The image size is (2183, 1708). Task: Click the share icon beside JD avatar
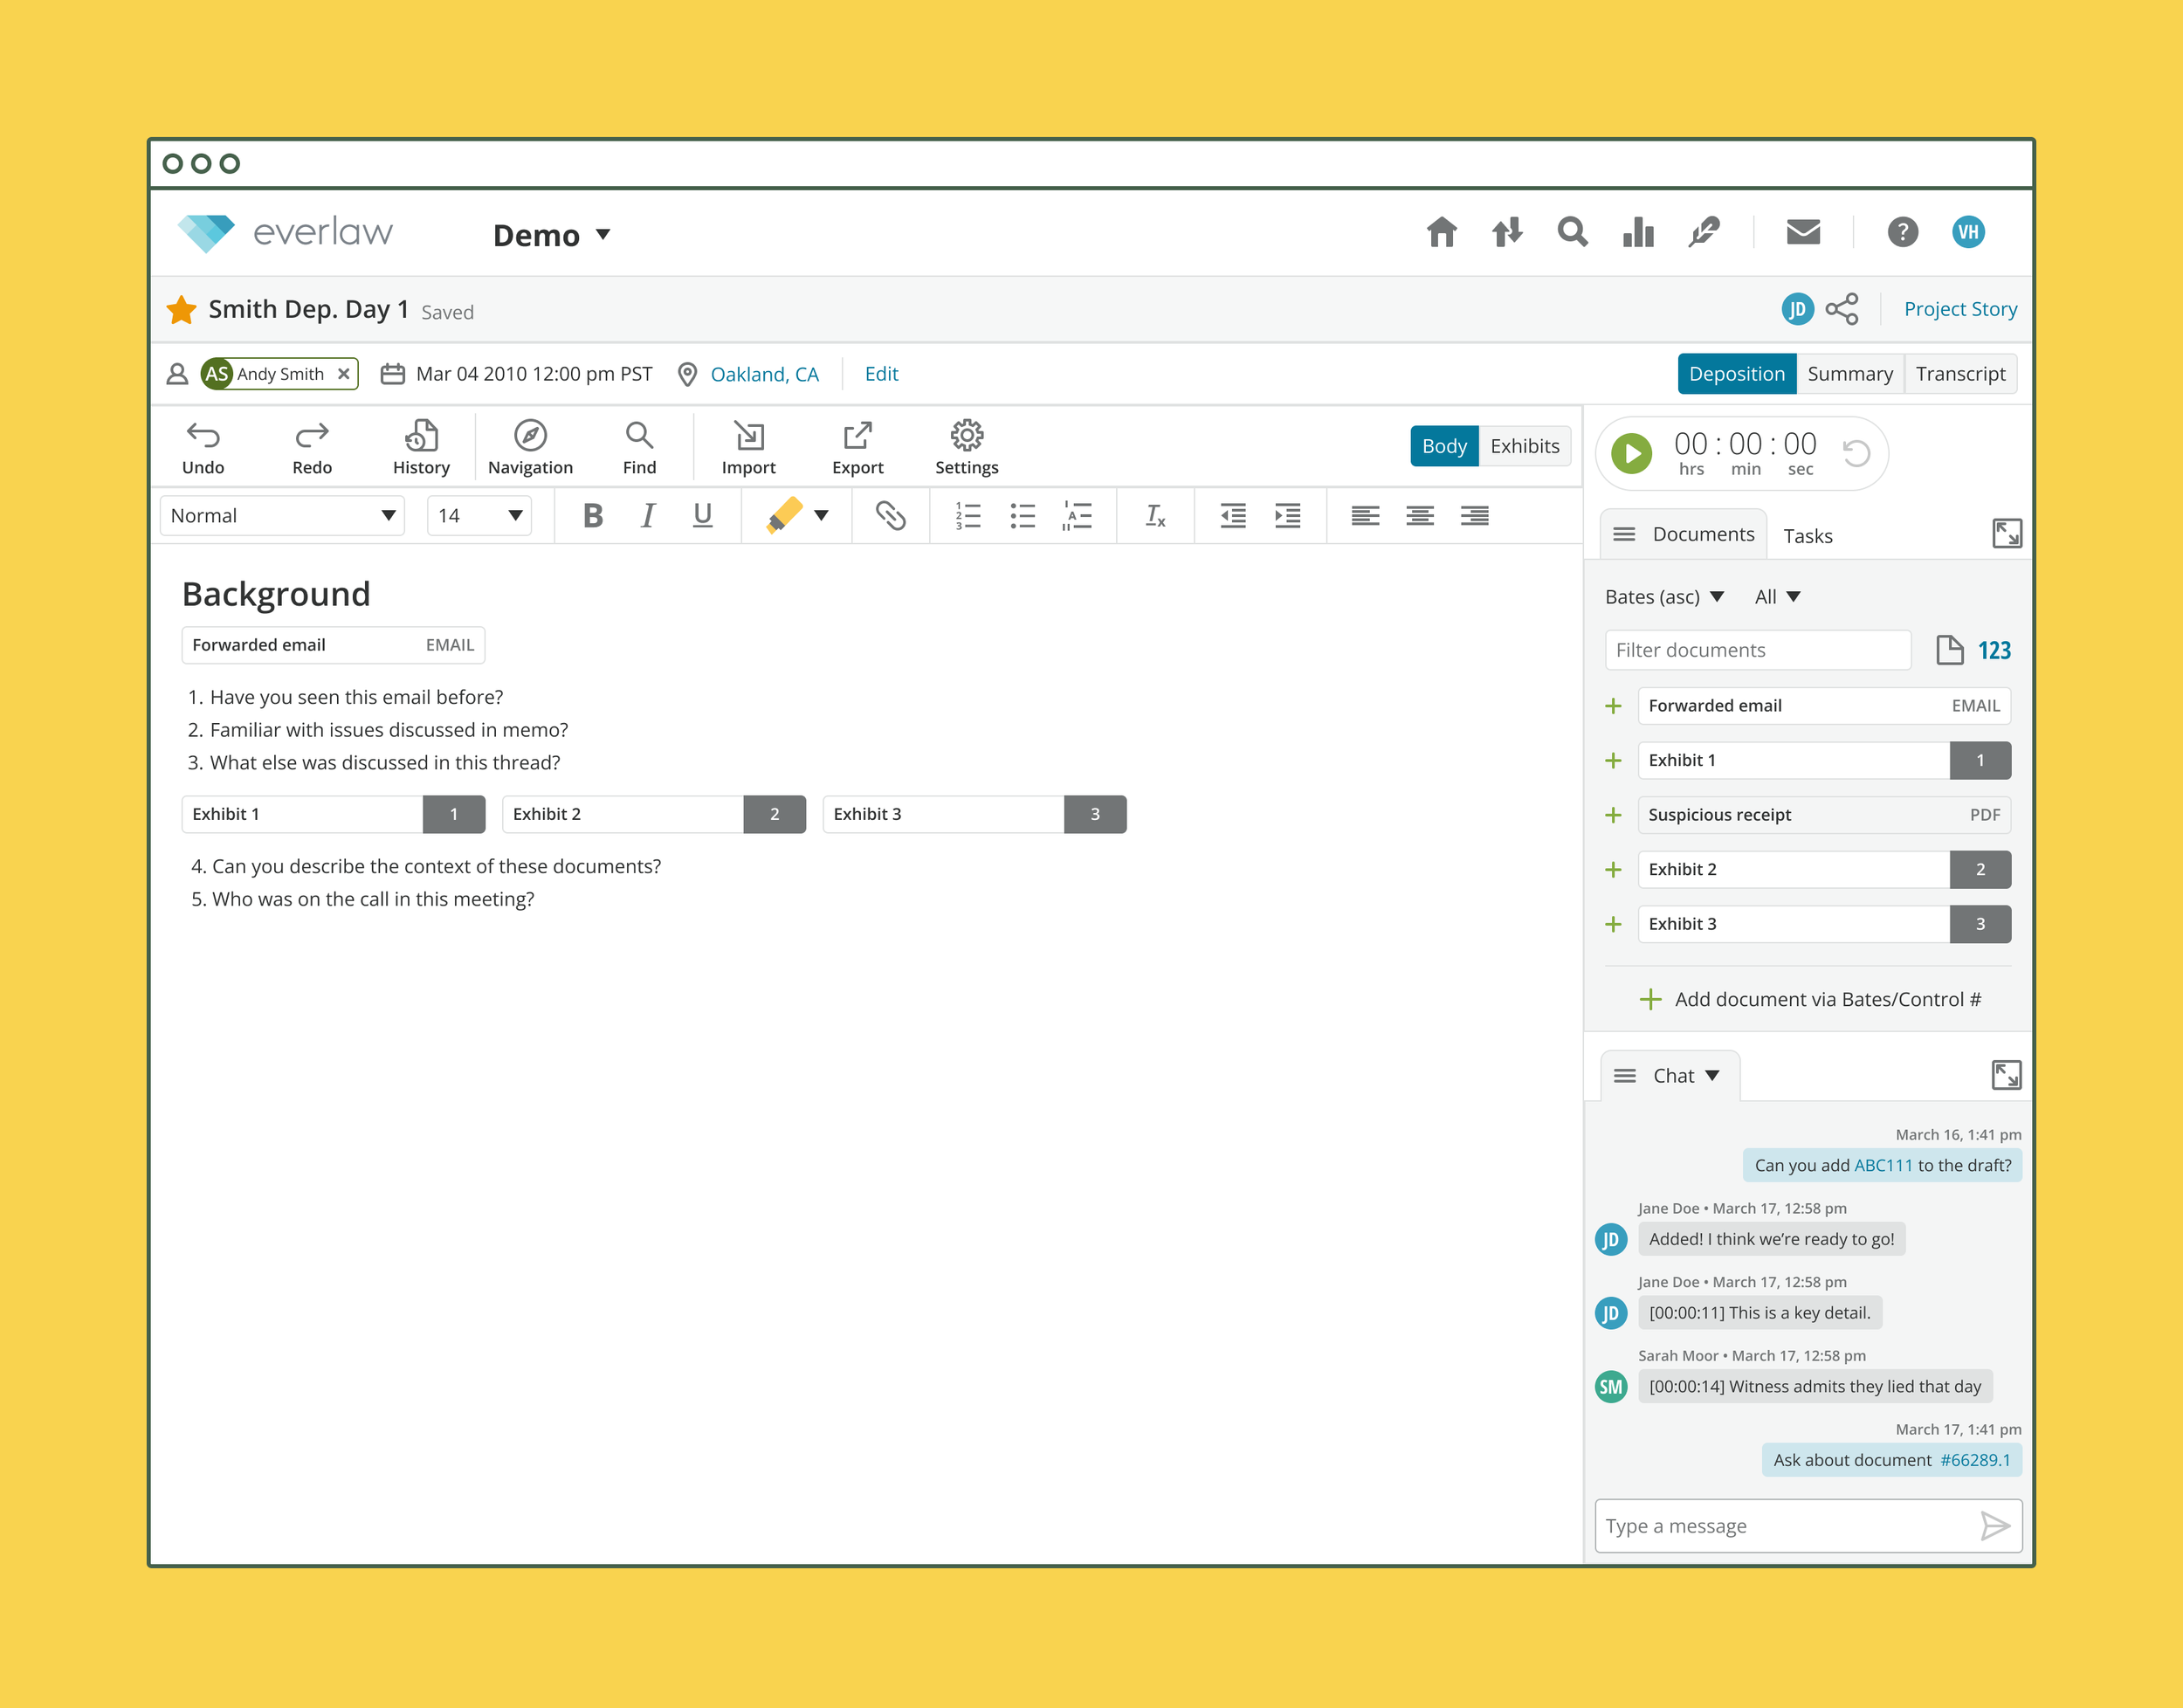[x=1842, y=309]
